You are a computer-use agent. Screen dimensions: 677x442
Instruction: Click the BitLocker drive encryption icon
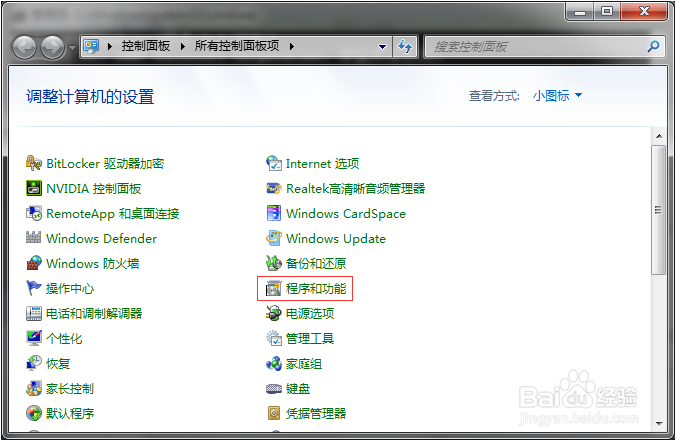pyautogui.click(x=34, y=164)
